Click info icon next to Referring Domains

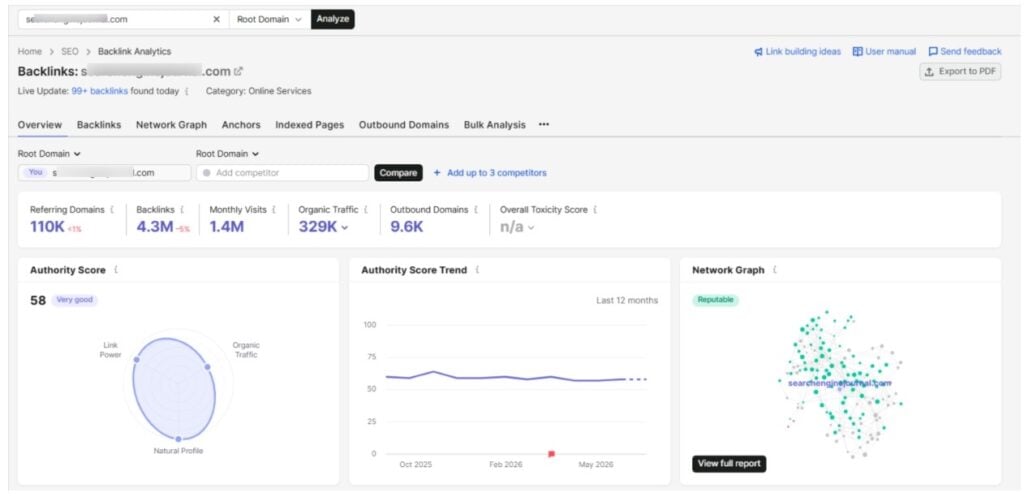tap(112, 210)
